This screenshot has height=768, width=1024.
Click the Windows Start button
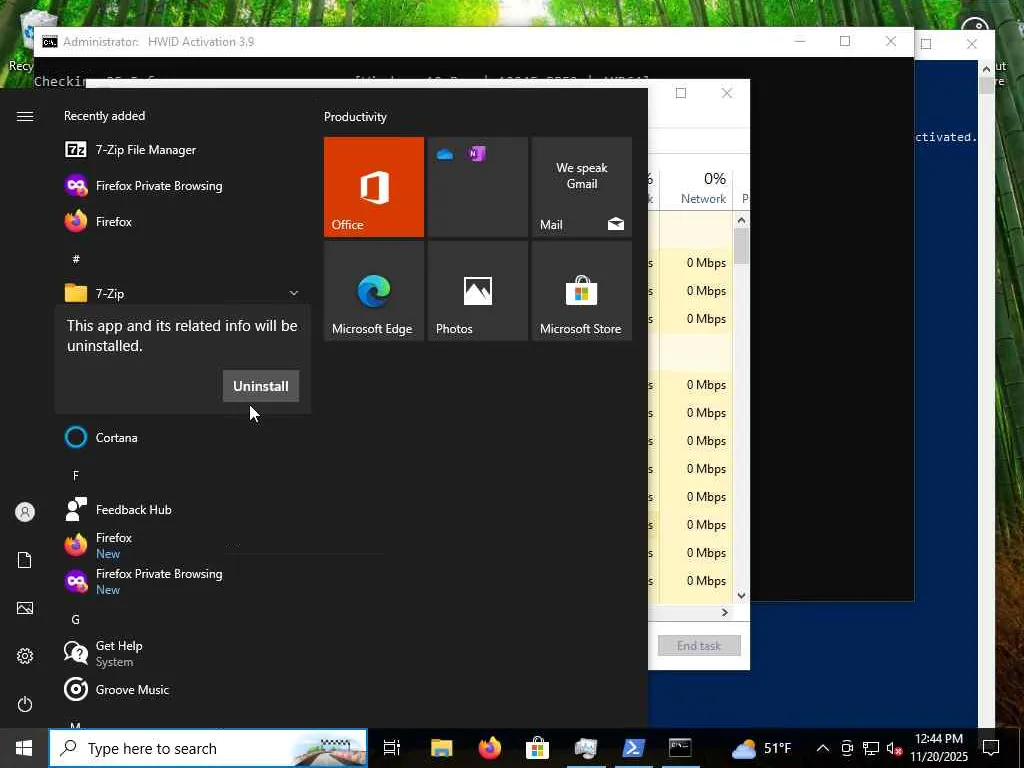point(24,748)
